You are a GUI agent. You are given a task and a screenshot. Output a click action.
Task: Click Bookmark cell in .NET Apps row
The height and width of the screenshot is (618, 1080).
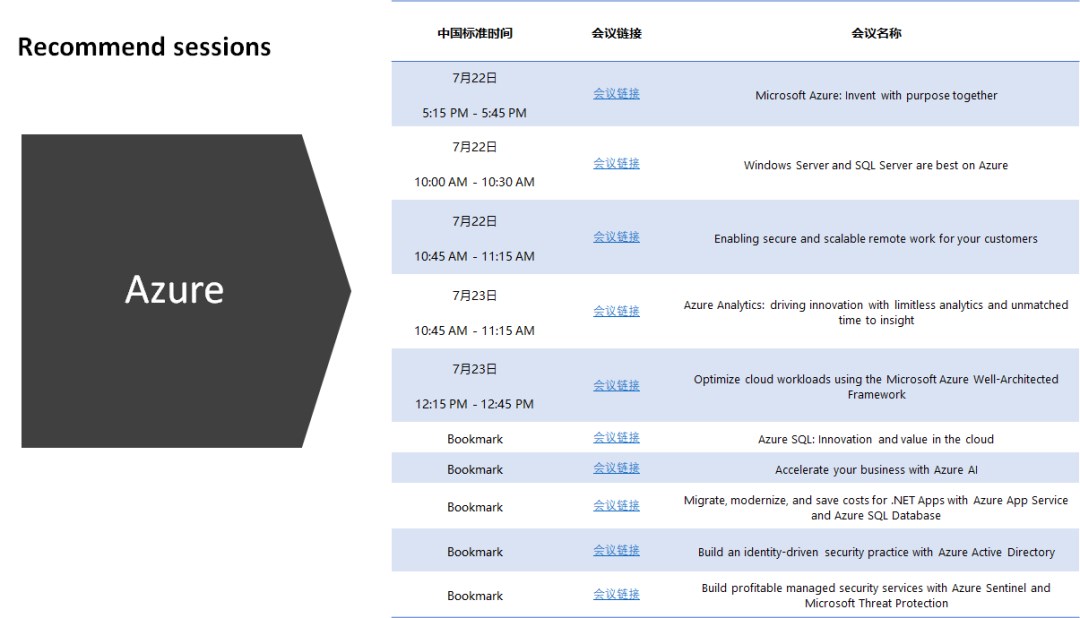point(475,507)
